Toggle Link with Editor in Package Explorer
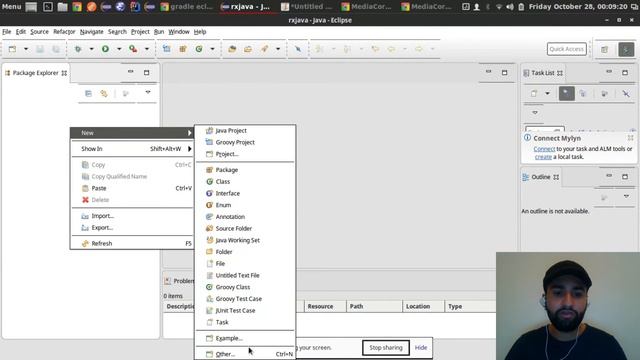The height and width of the screenshot is (360, 640). point(104,93)
